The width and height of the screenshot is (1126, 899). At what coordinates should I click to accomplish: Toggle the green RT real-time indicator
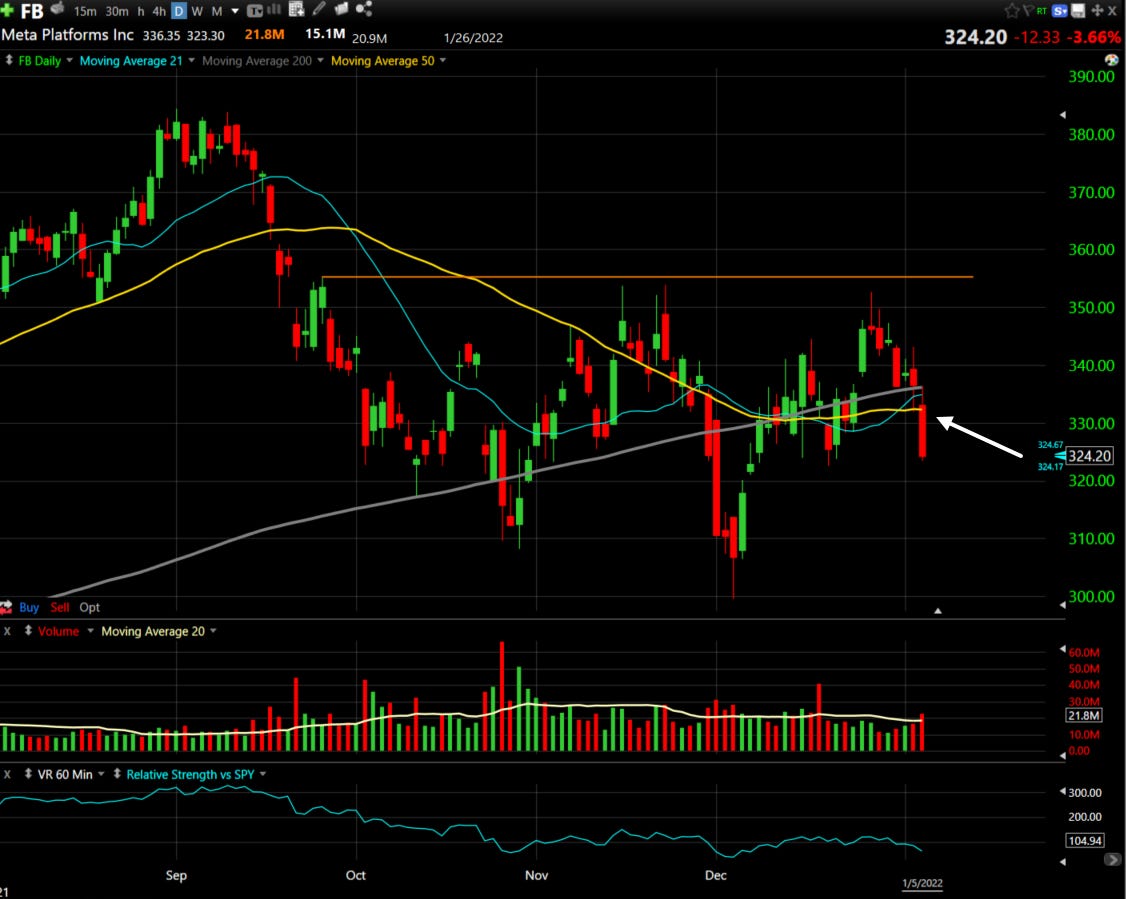tap(1041, 11)
